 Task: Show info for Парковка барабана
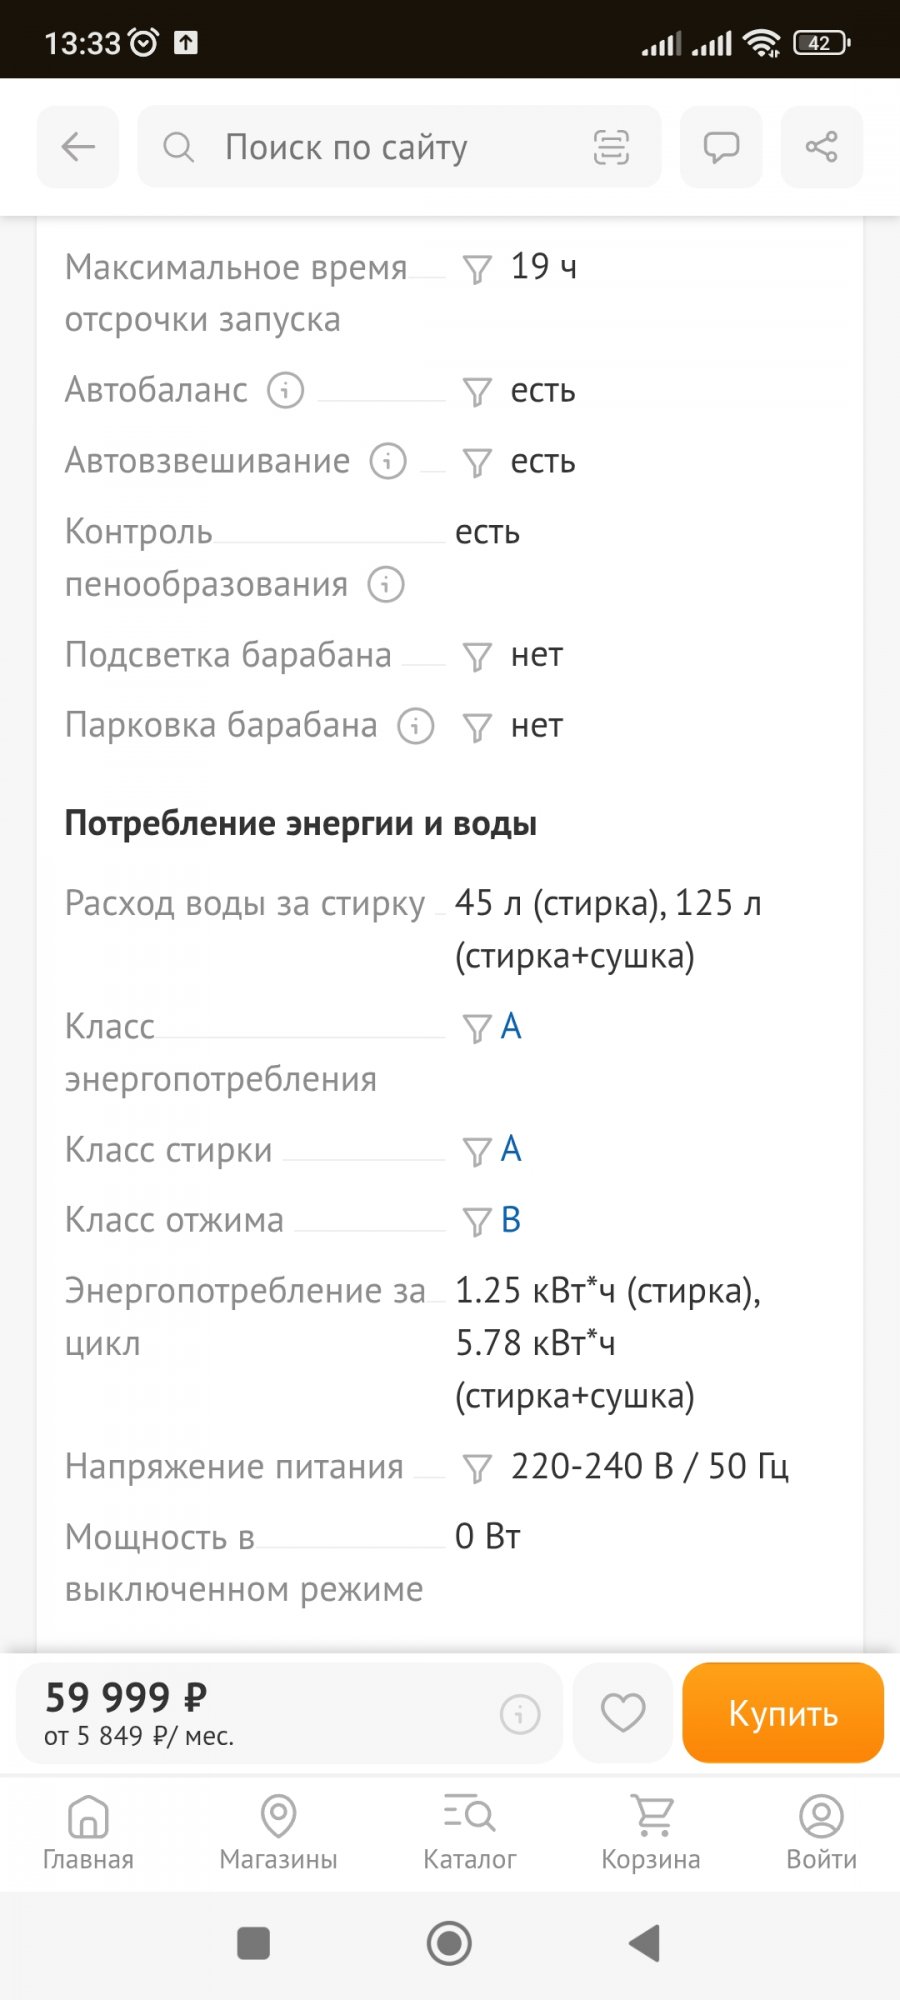(x=416, y=726)
